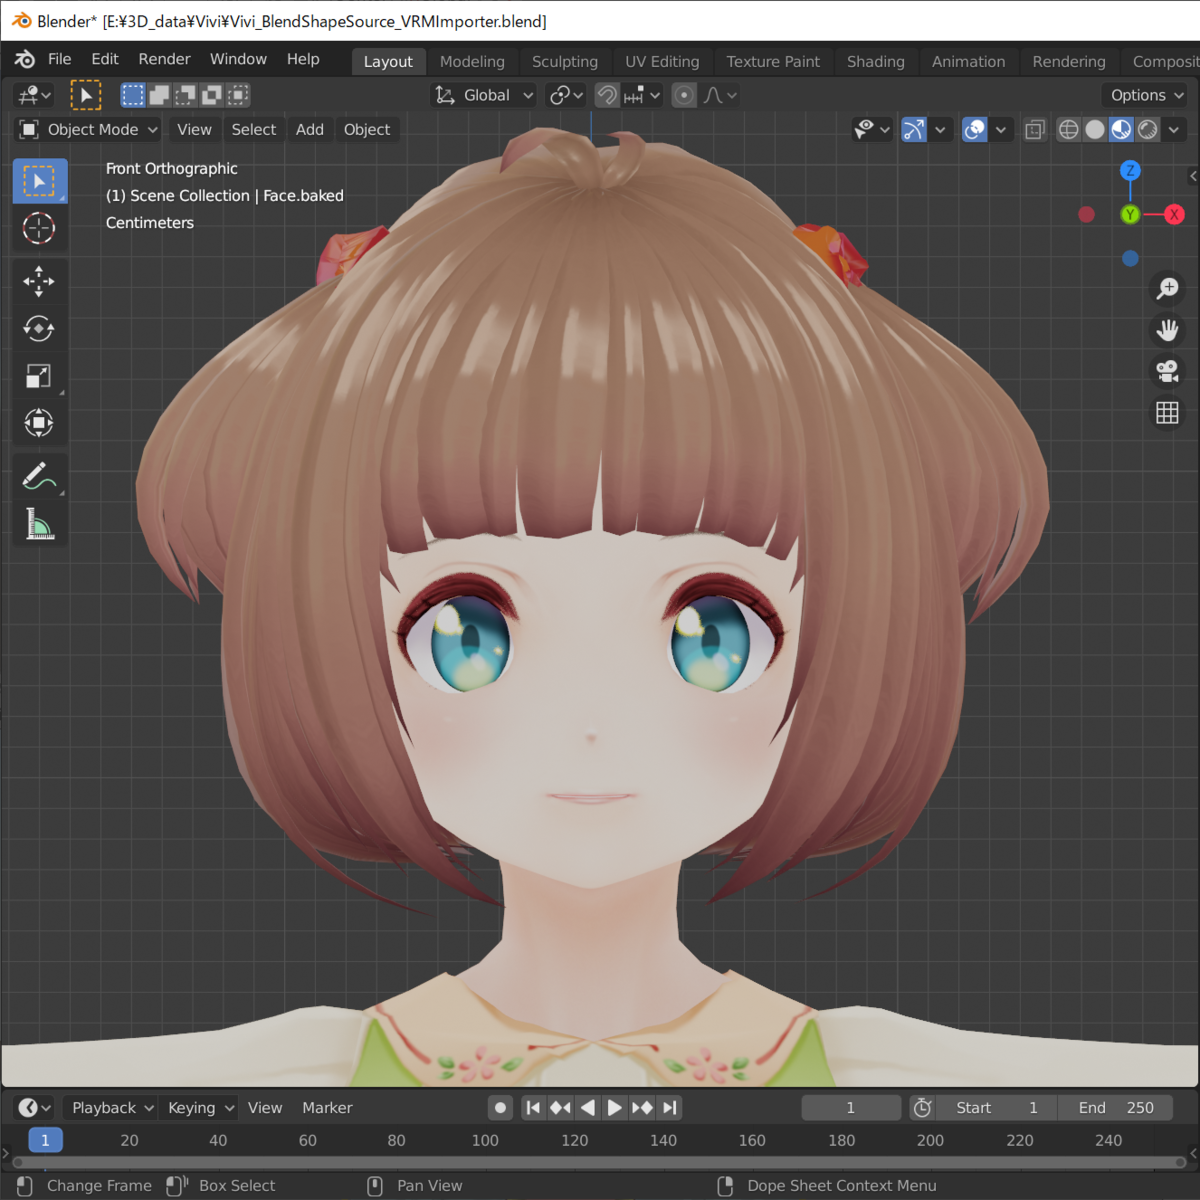
Task: Click the red X axis gizmo handle
Action: pyautogui.click(x=1174, y=214)
